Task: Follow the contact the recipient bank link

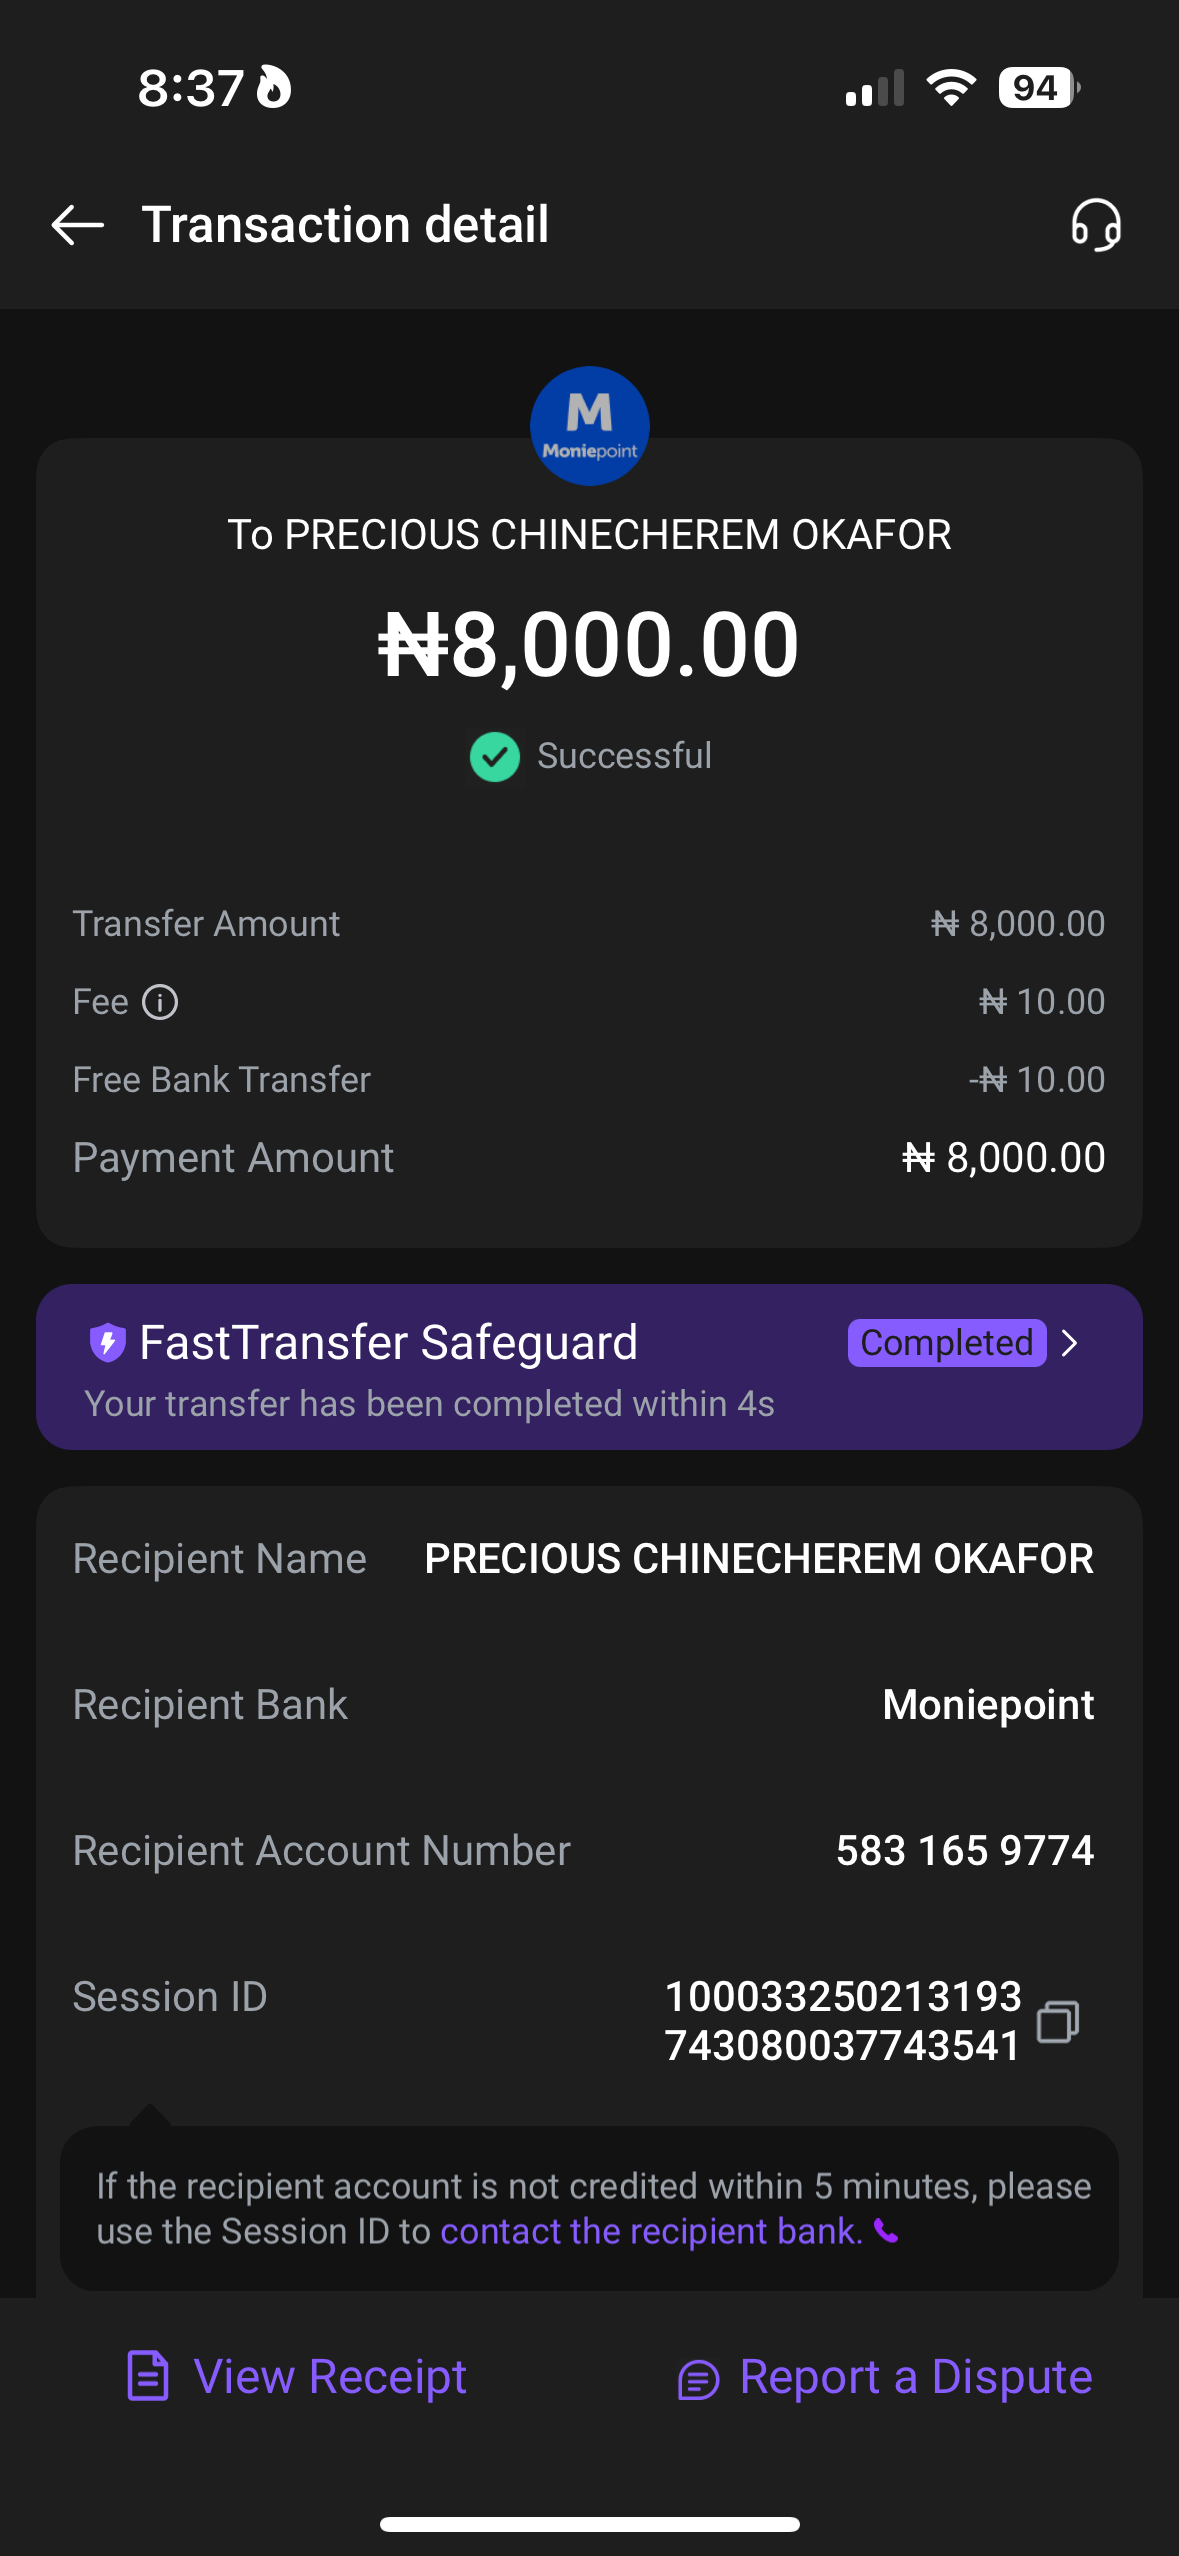Action: [651, 2231]
